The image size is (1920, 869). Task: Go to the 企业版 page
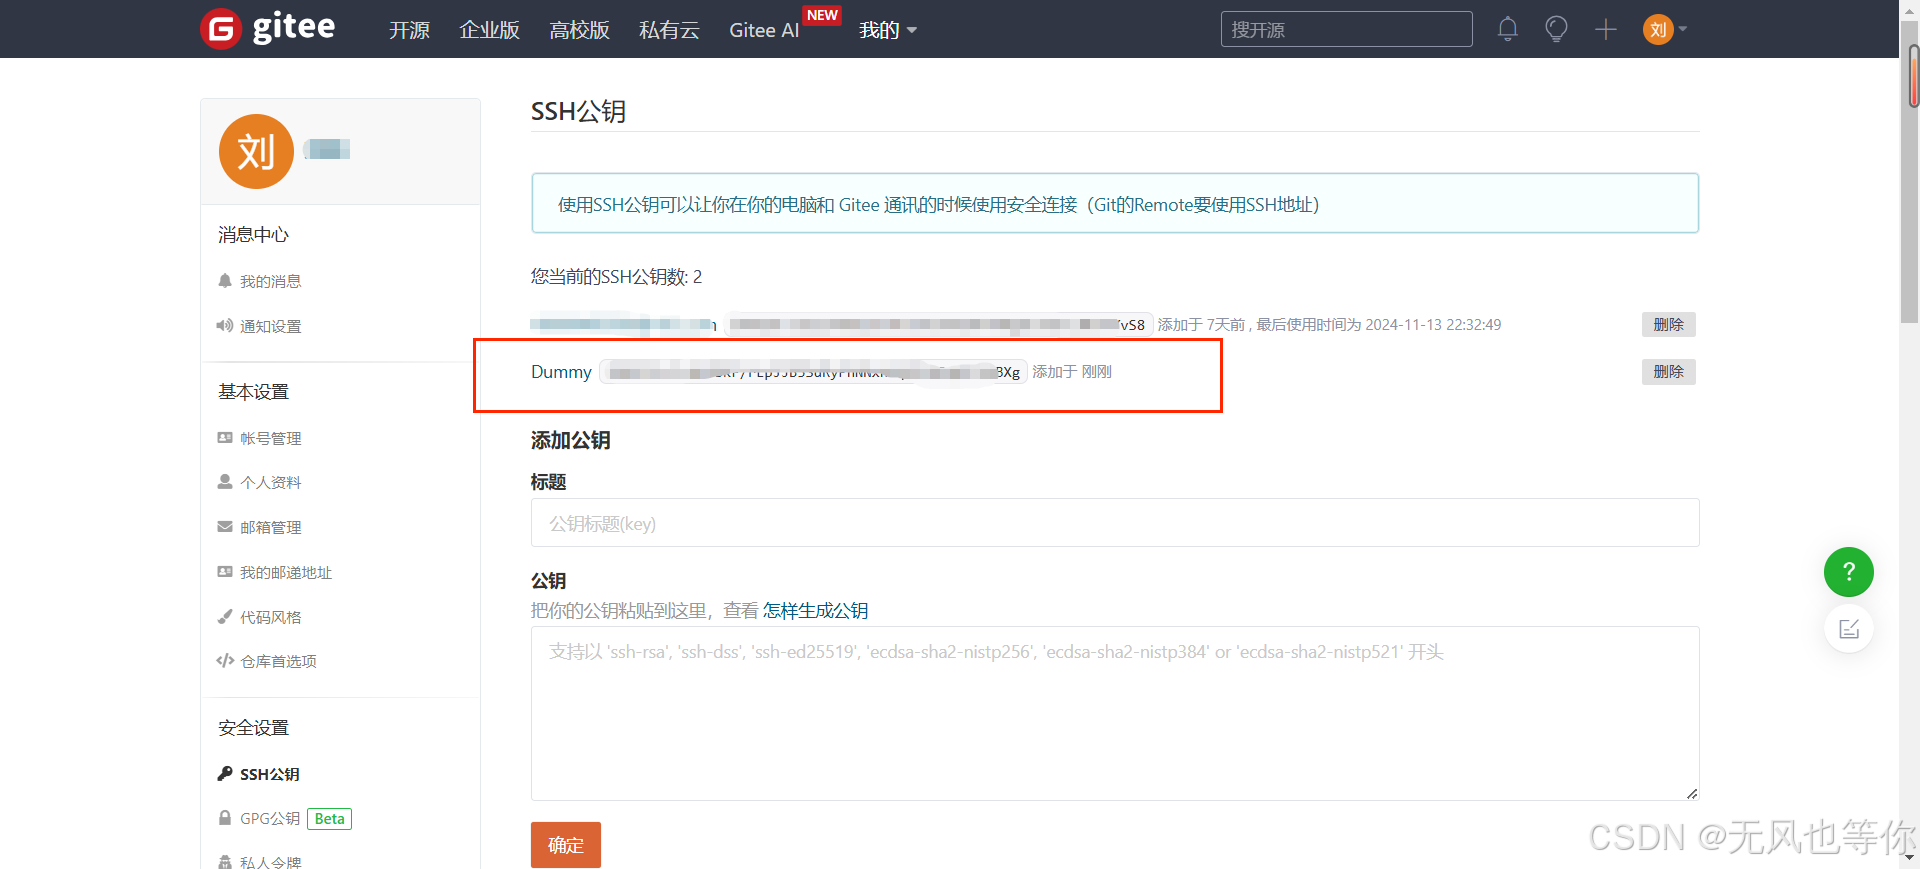489,30
